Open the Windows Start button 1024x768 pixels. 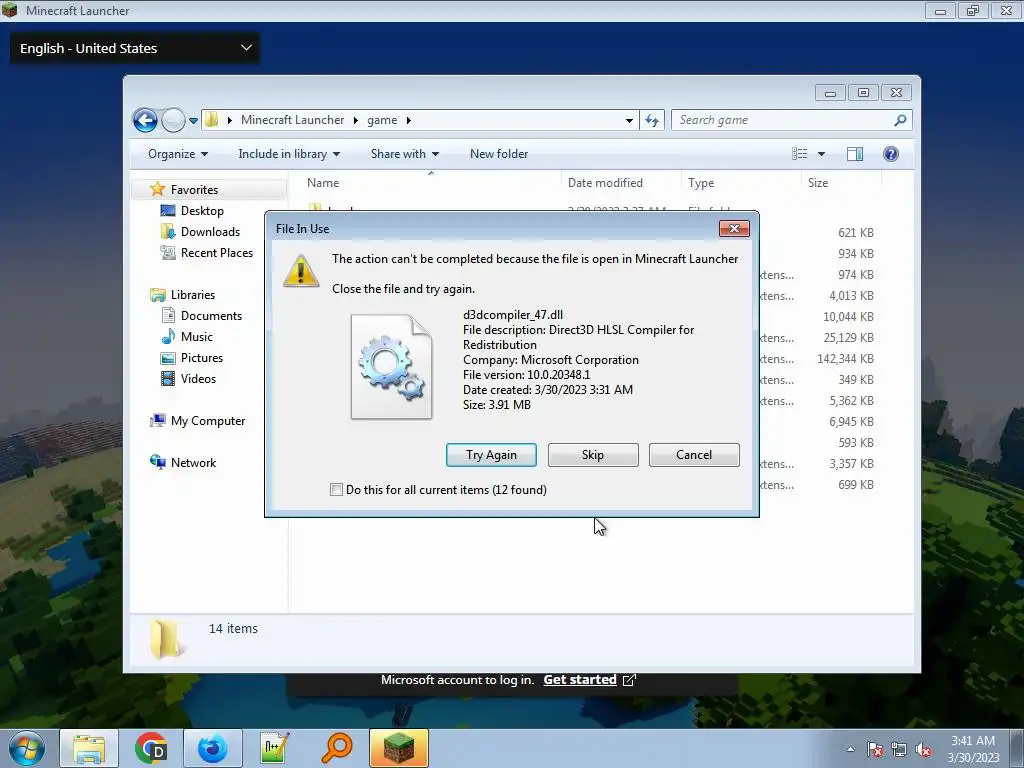coord(27,748)
